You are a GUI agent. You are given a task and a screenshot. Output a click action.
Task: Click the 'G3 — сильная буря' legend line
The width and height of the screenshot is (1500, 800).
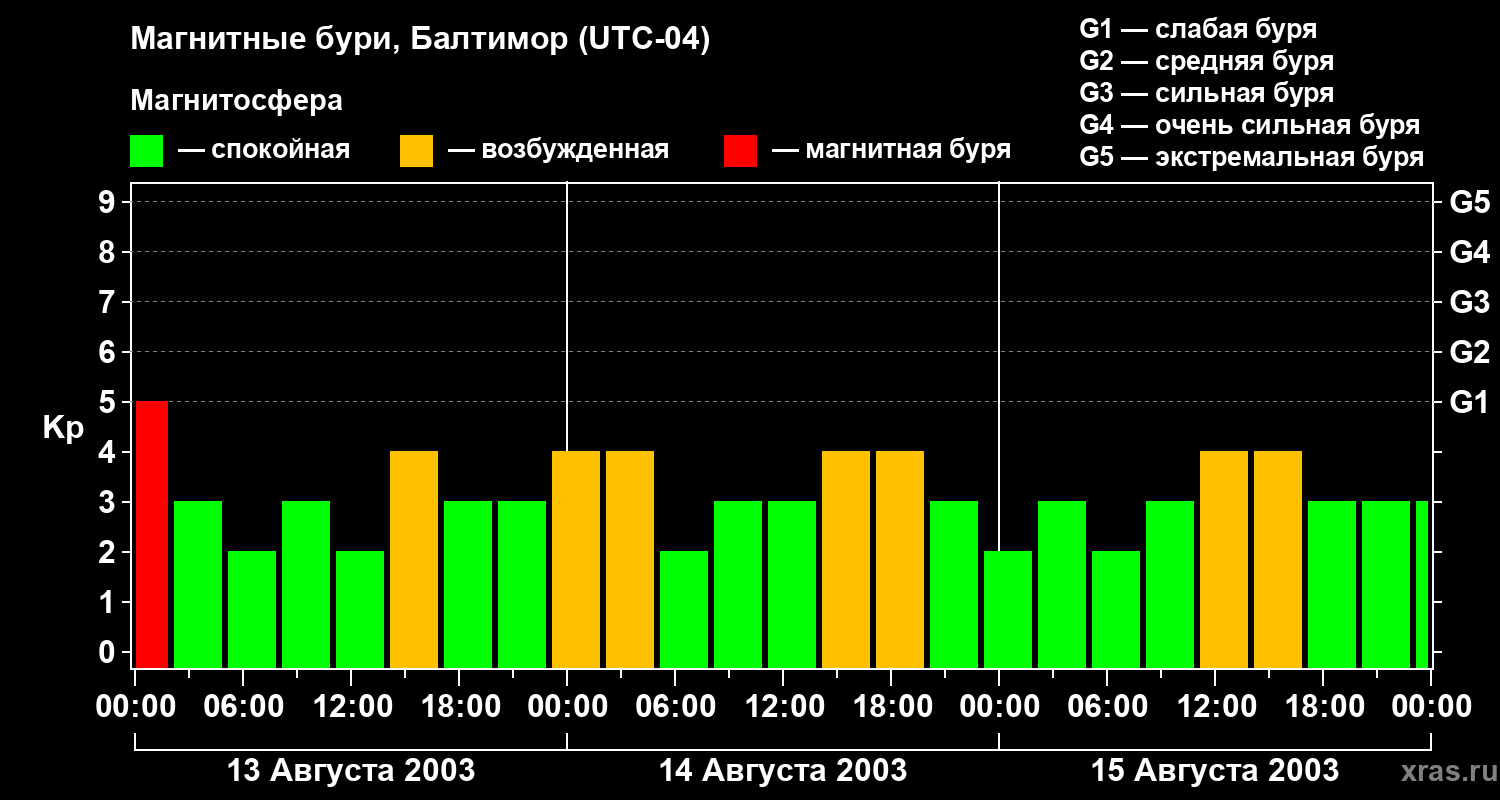pyautogui.click(x=1206, y=93)
